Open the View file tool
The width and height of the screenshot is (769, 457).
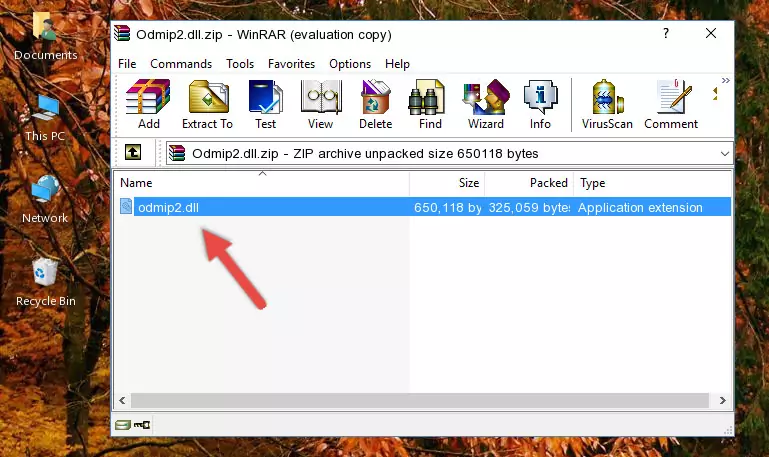[x=321, y=104]
